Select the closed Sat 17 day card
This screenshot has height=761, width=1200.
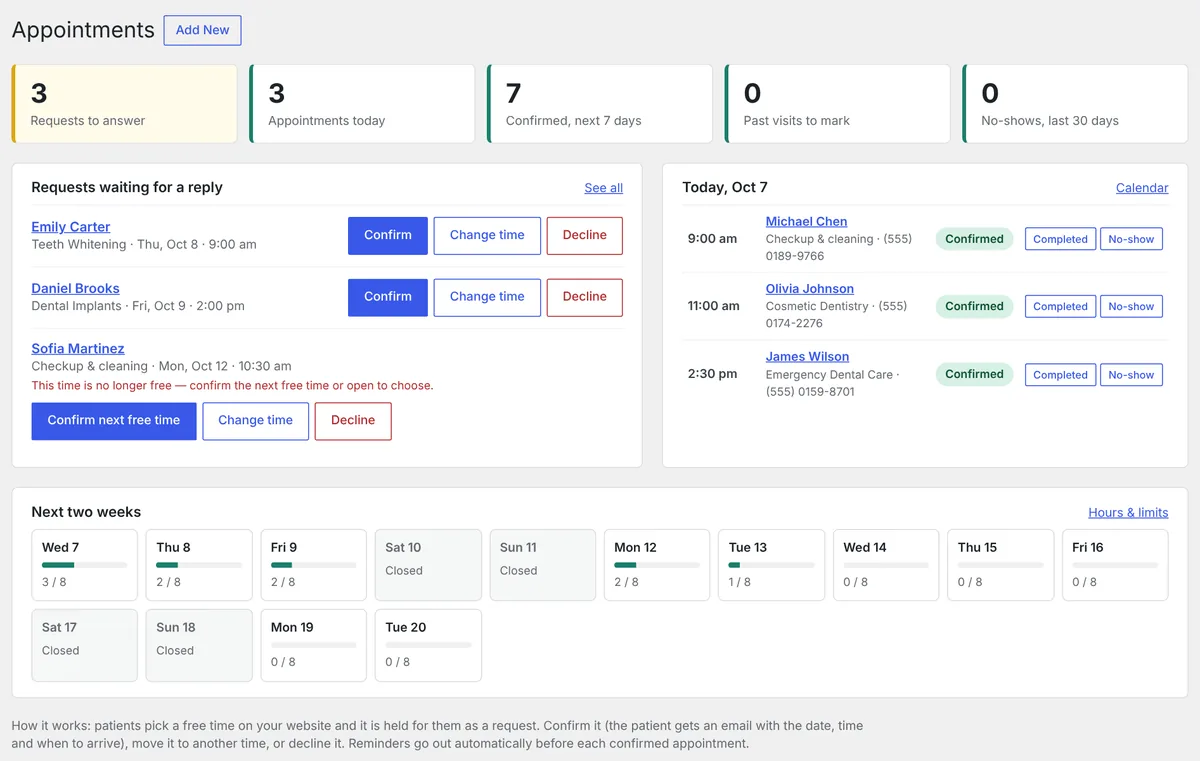coord(84,645)
